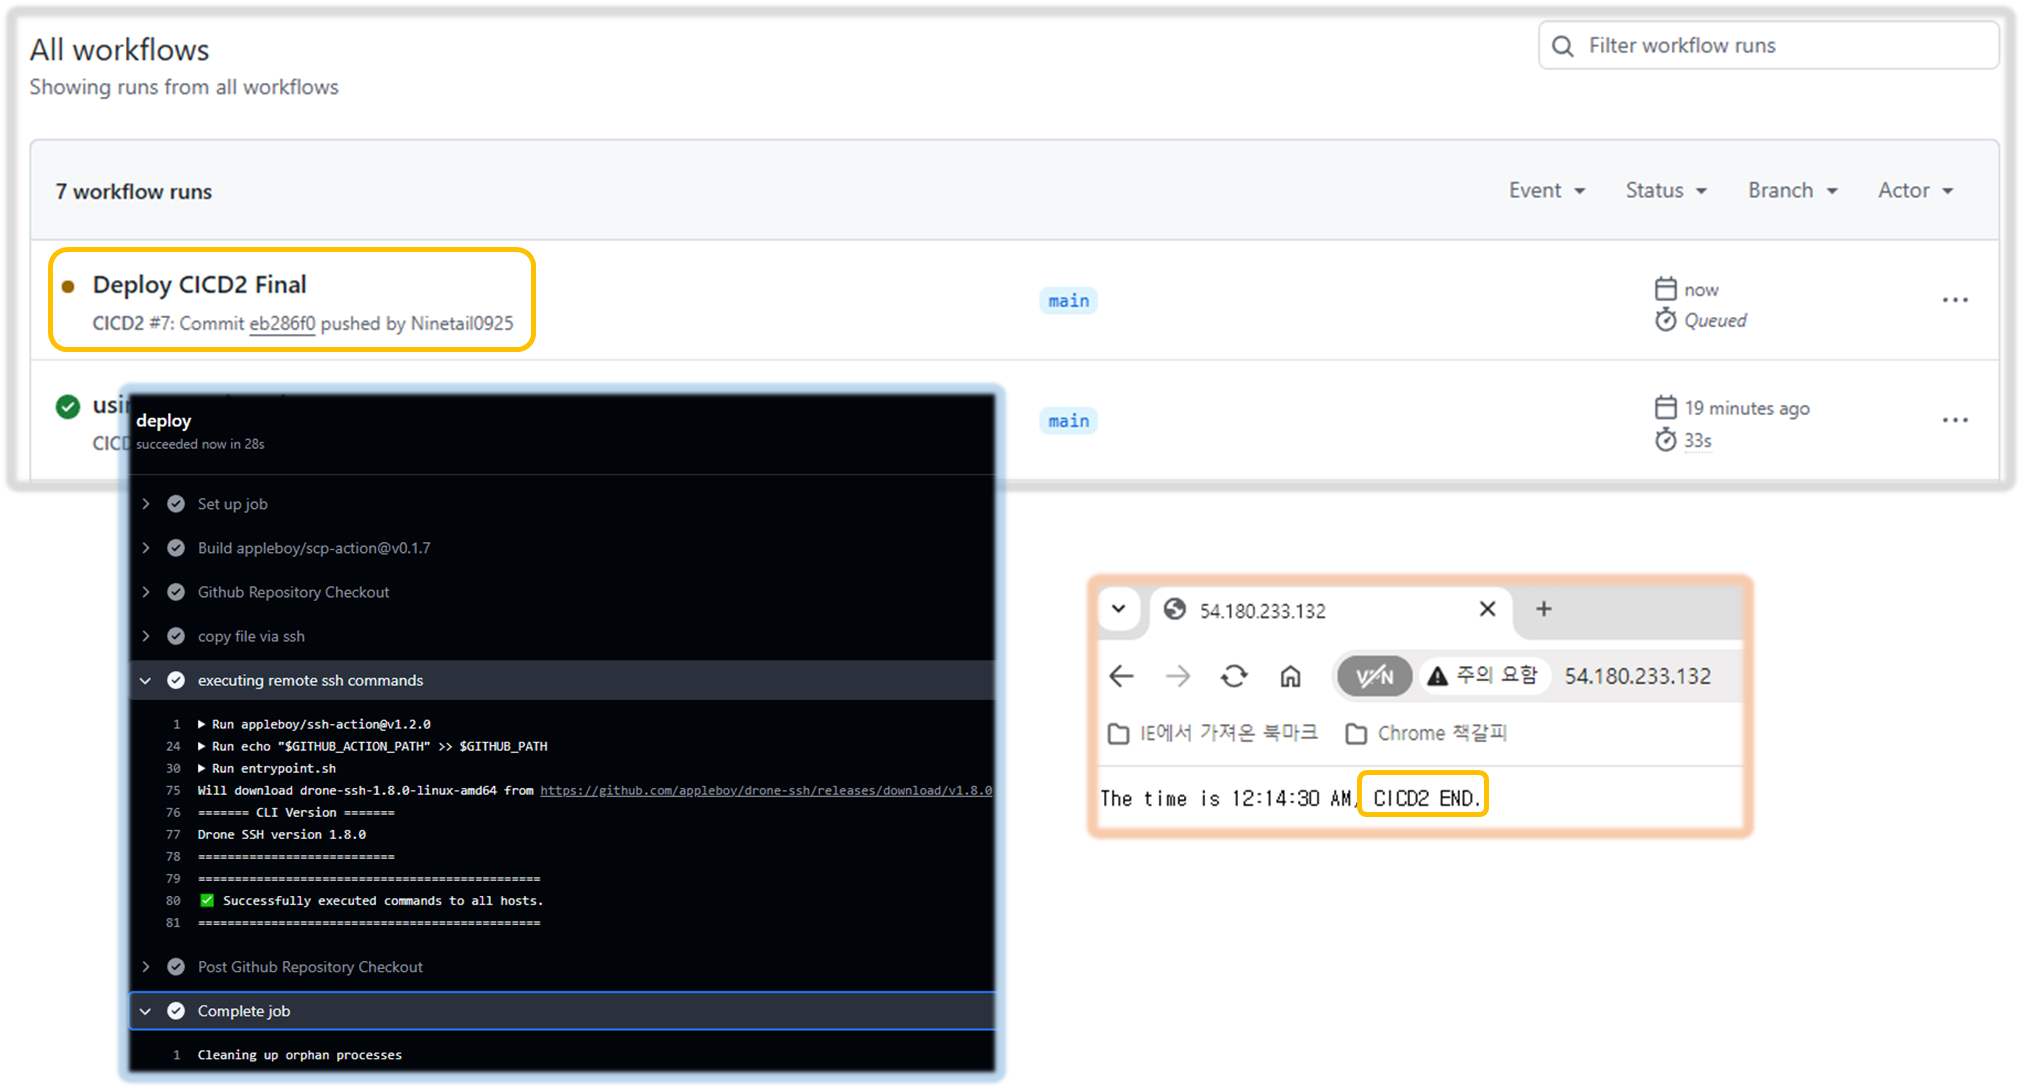The image size is (2022, 1089).
Task: Open options menu for Deploy CICD2 Final run
Action: tap(1954, 300)
